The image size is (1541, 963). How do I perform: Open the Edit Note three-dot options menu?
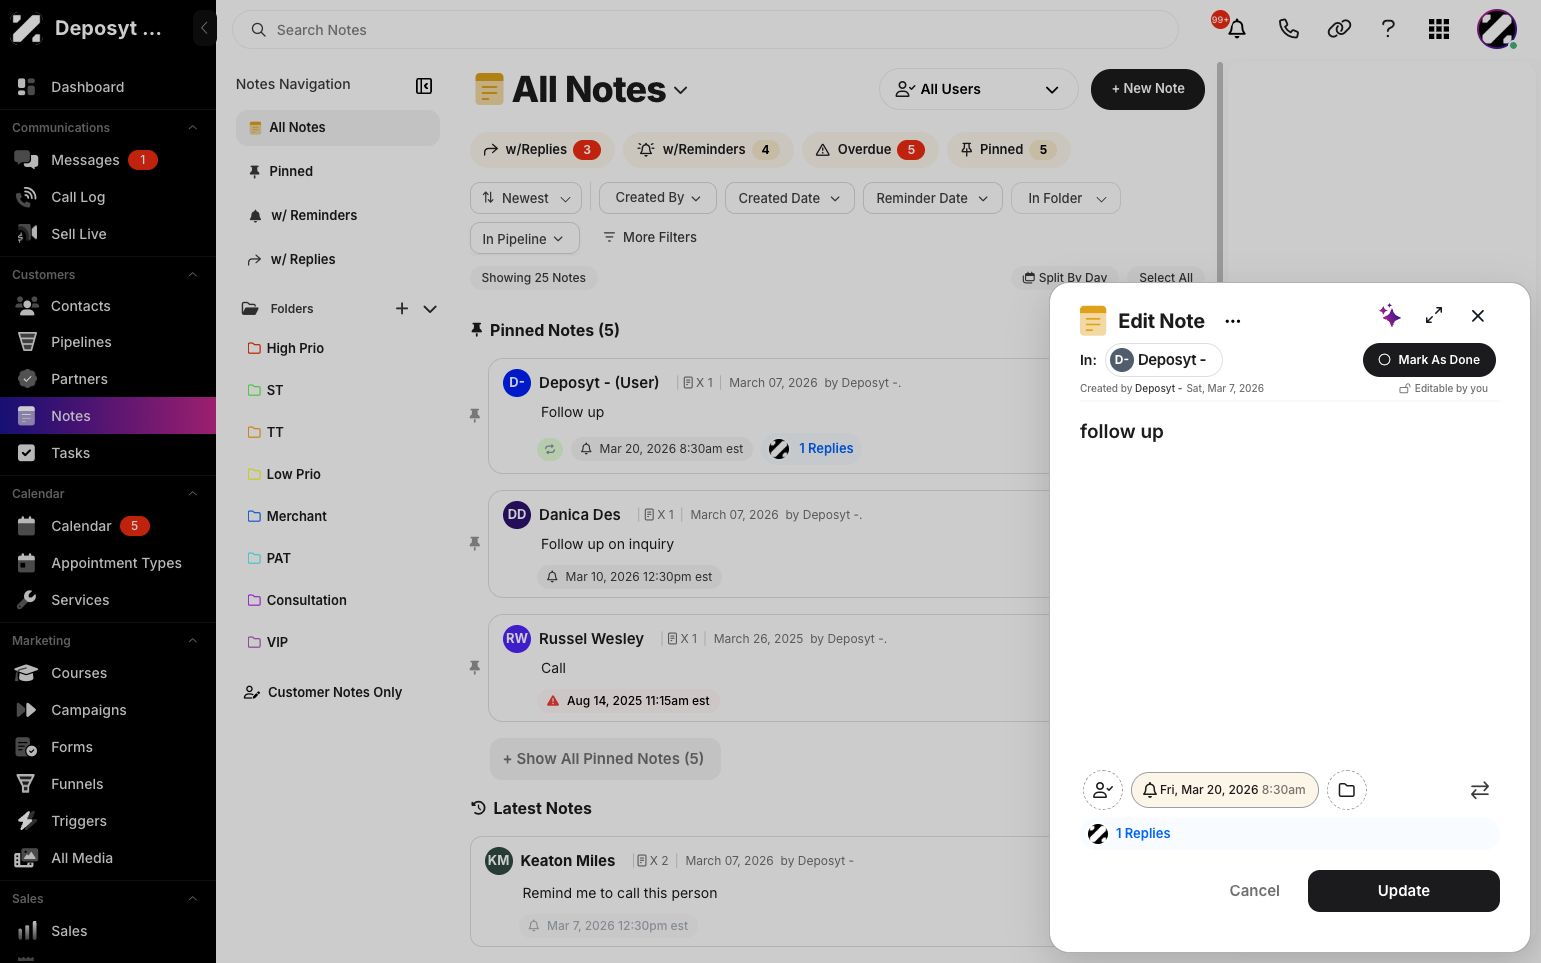(1233, 321)
